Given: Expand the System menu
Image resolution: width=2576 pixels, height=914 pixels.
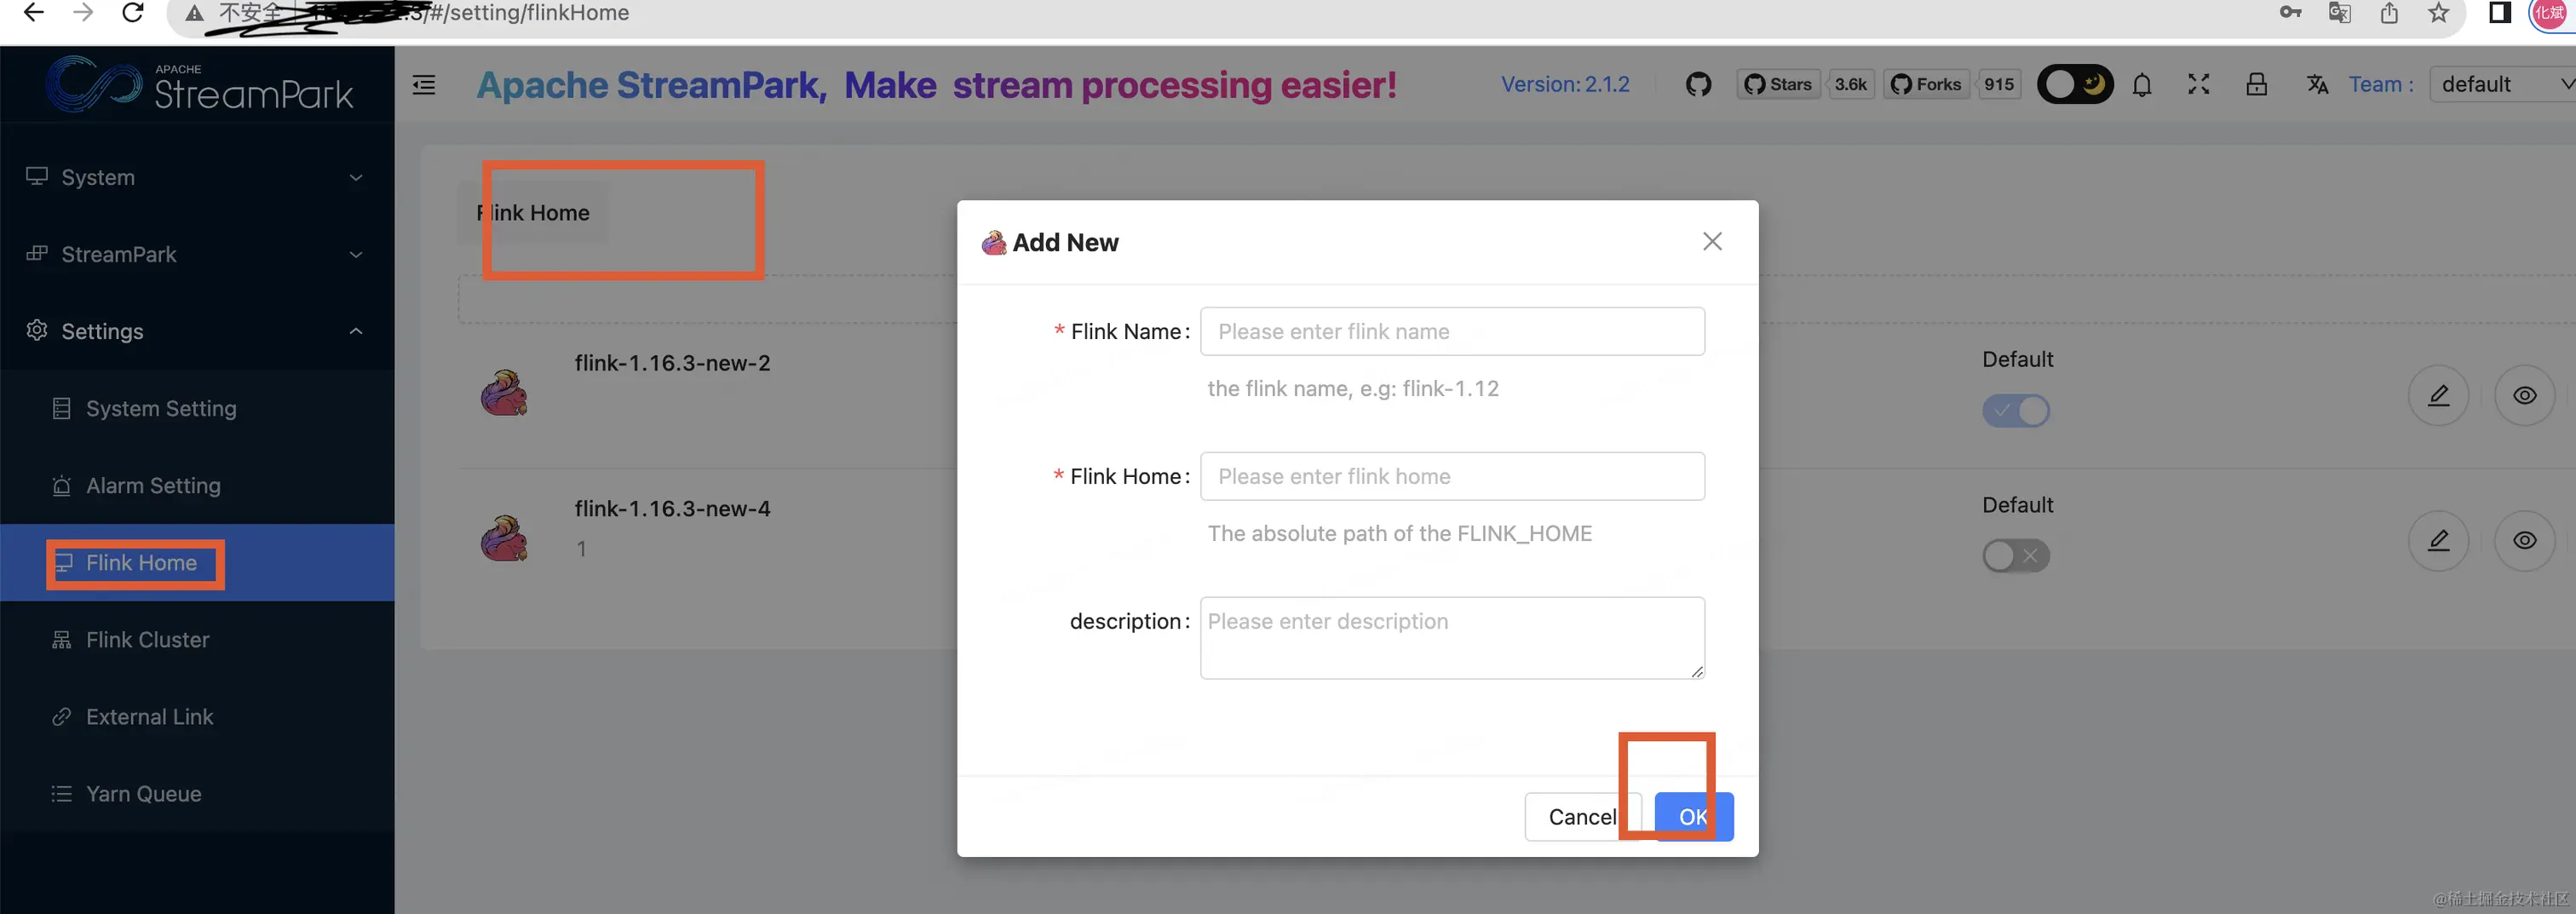Looking at the screenshot, I should [197, 177].
